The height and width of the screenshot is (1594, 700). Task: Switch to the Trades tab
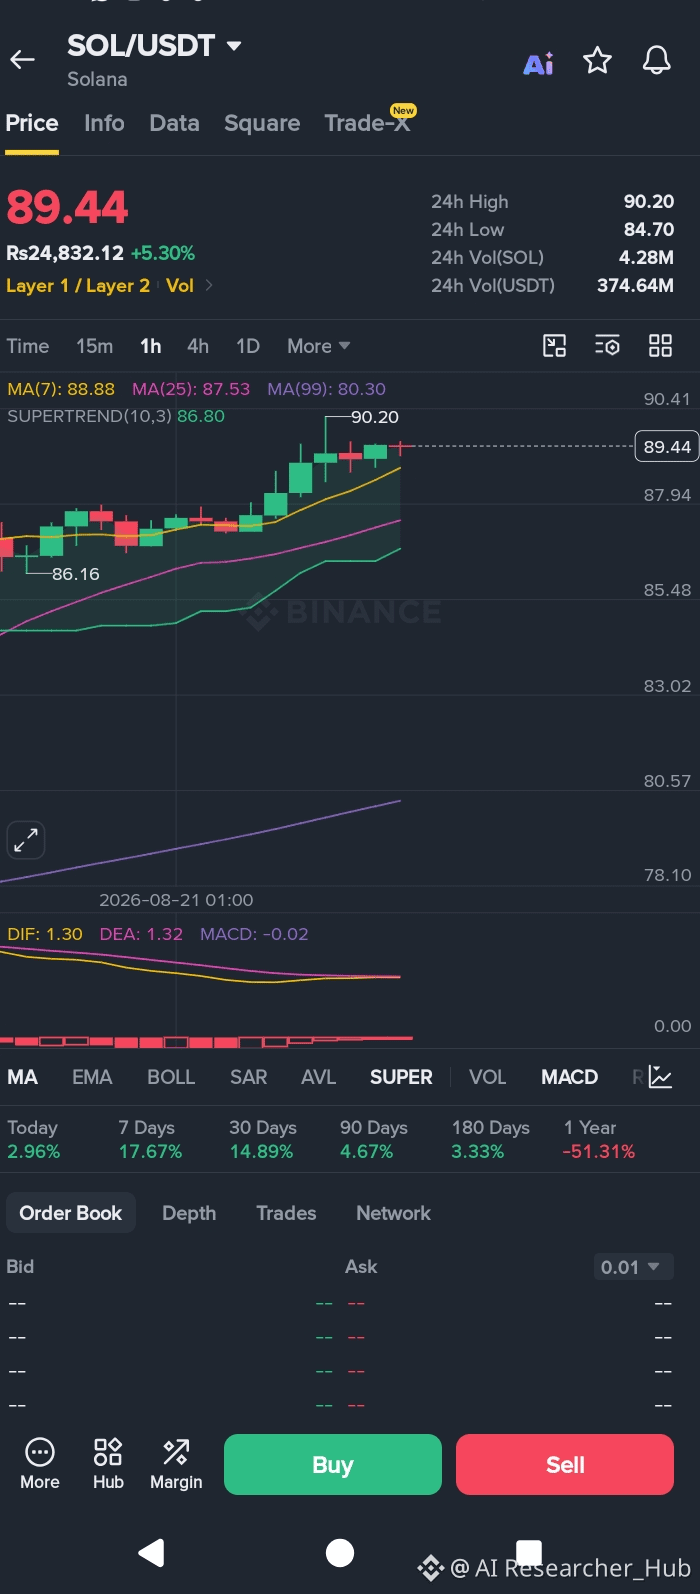tap(286, 1213)
